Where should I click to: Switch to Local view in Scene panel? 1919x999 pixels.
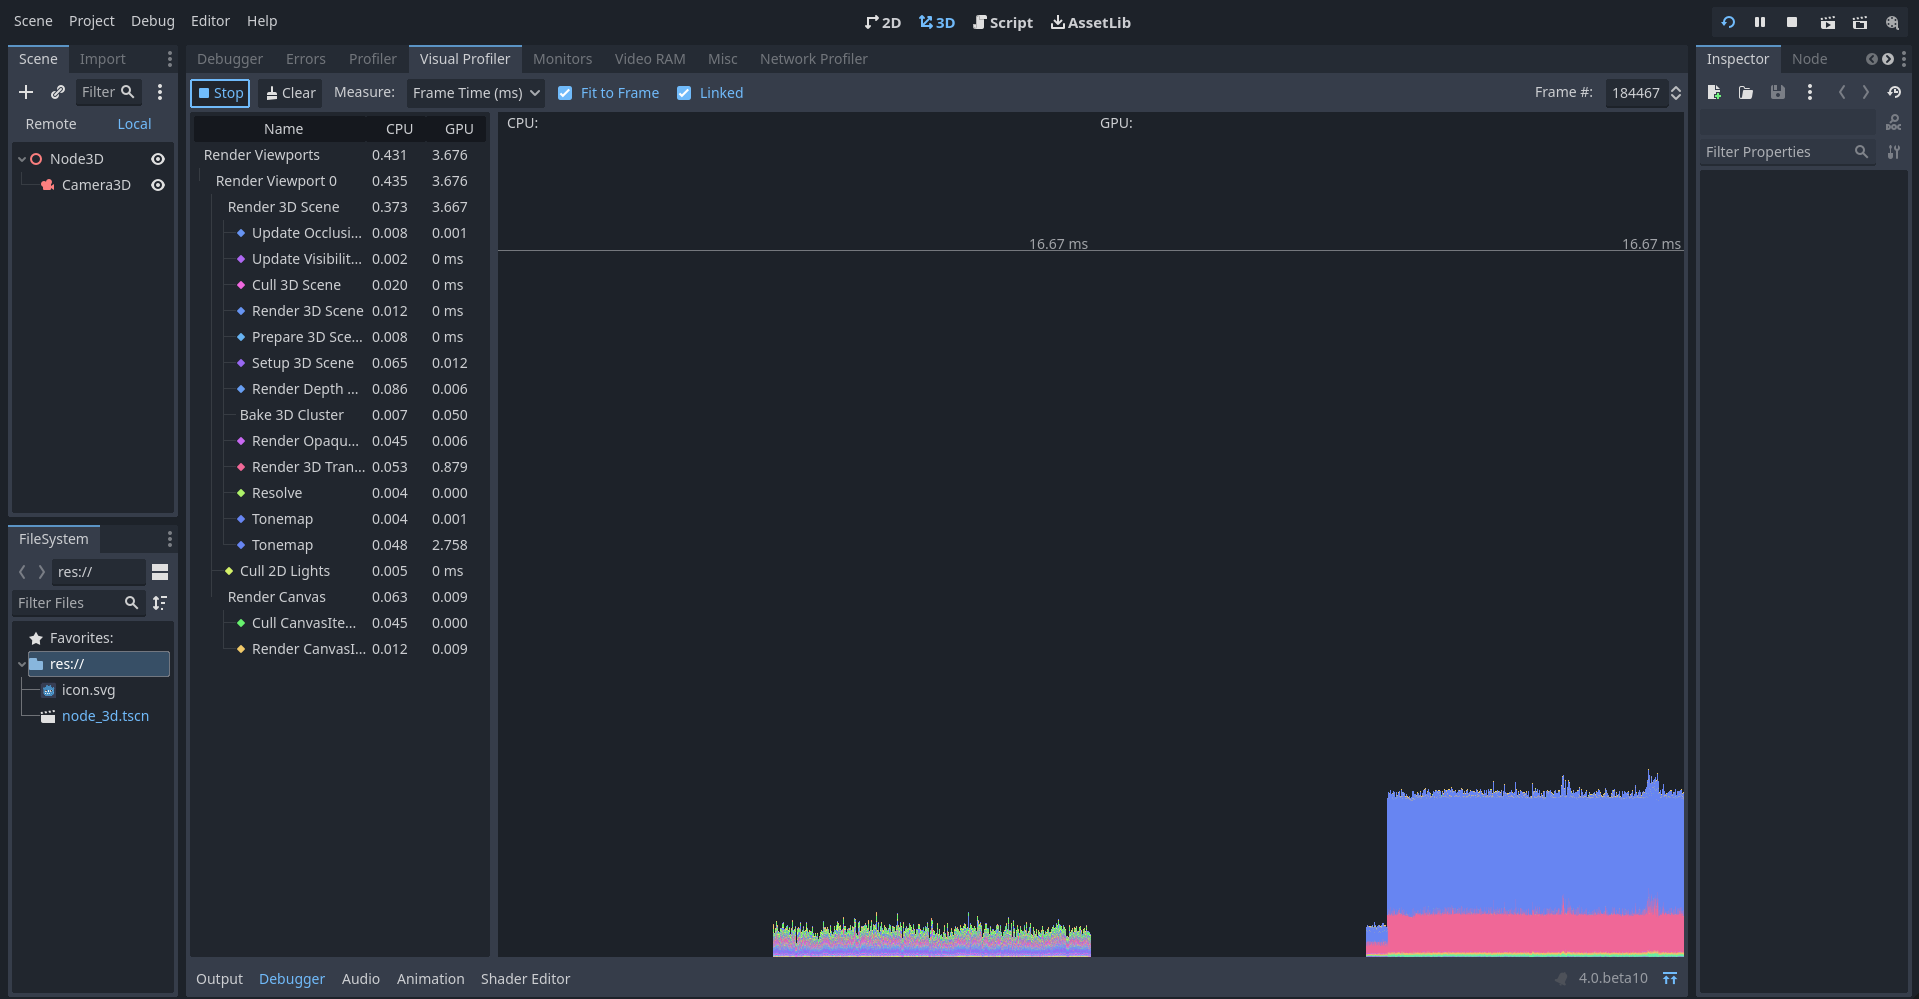pyautogui.click(x=133, y=123)
